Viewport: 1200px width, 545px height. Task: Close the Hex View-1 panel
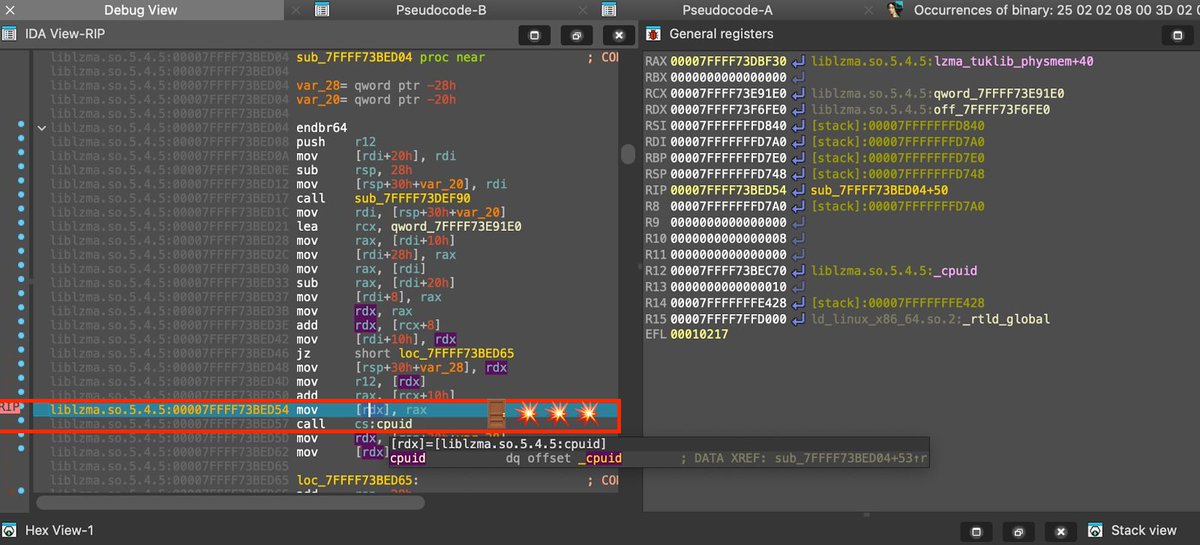1060,531
